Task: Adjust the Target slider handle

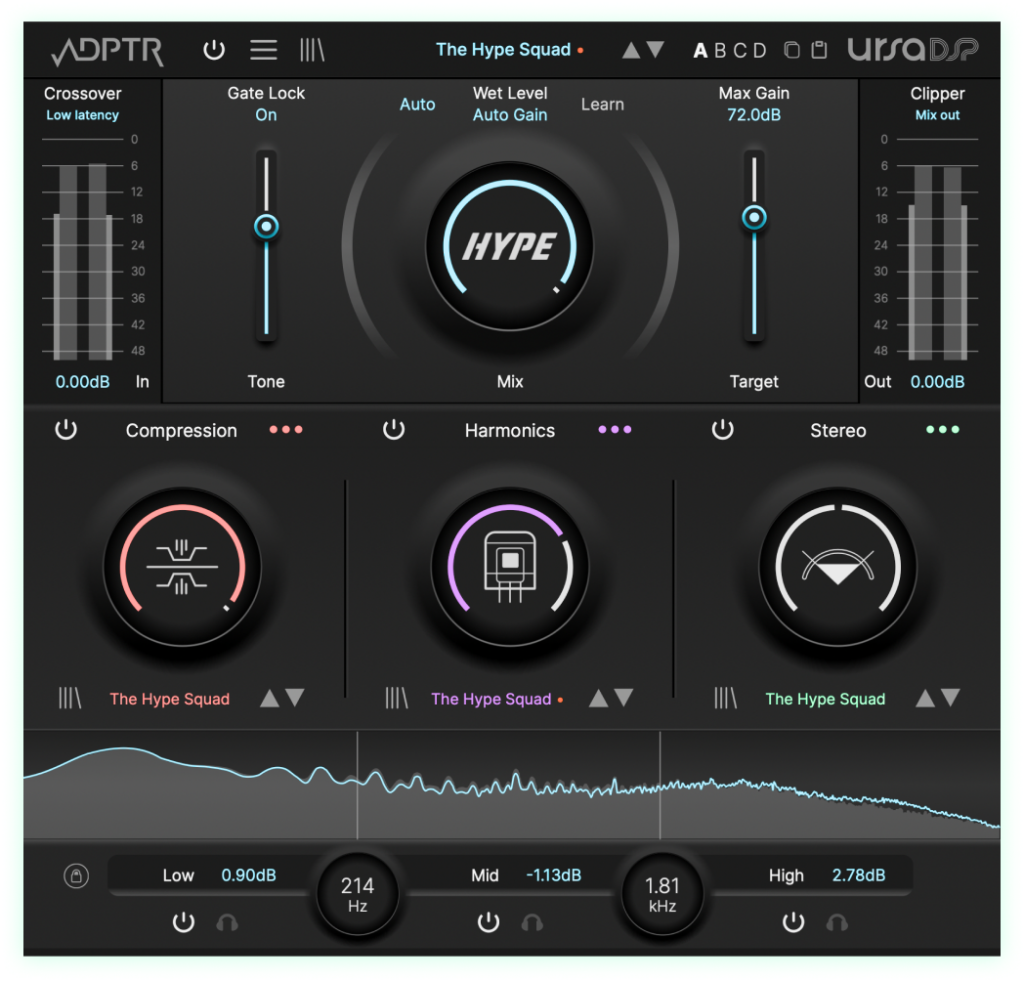Action: coord(754,217)
